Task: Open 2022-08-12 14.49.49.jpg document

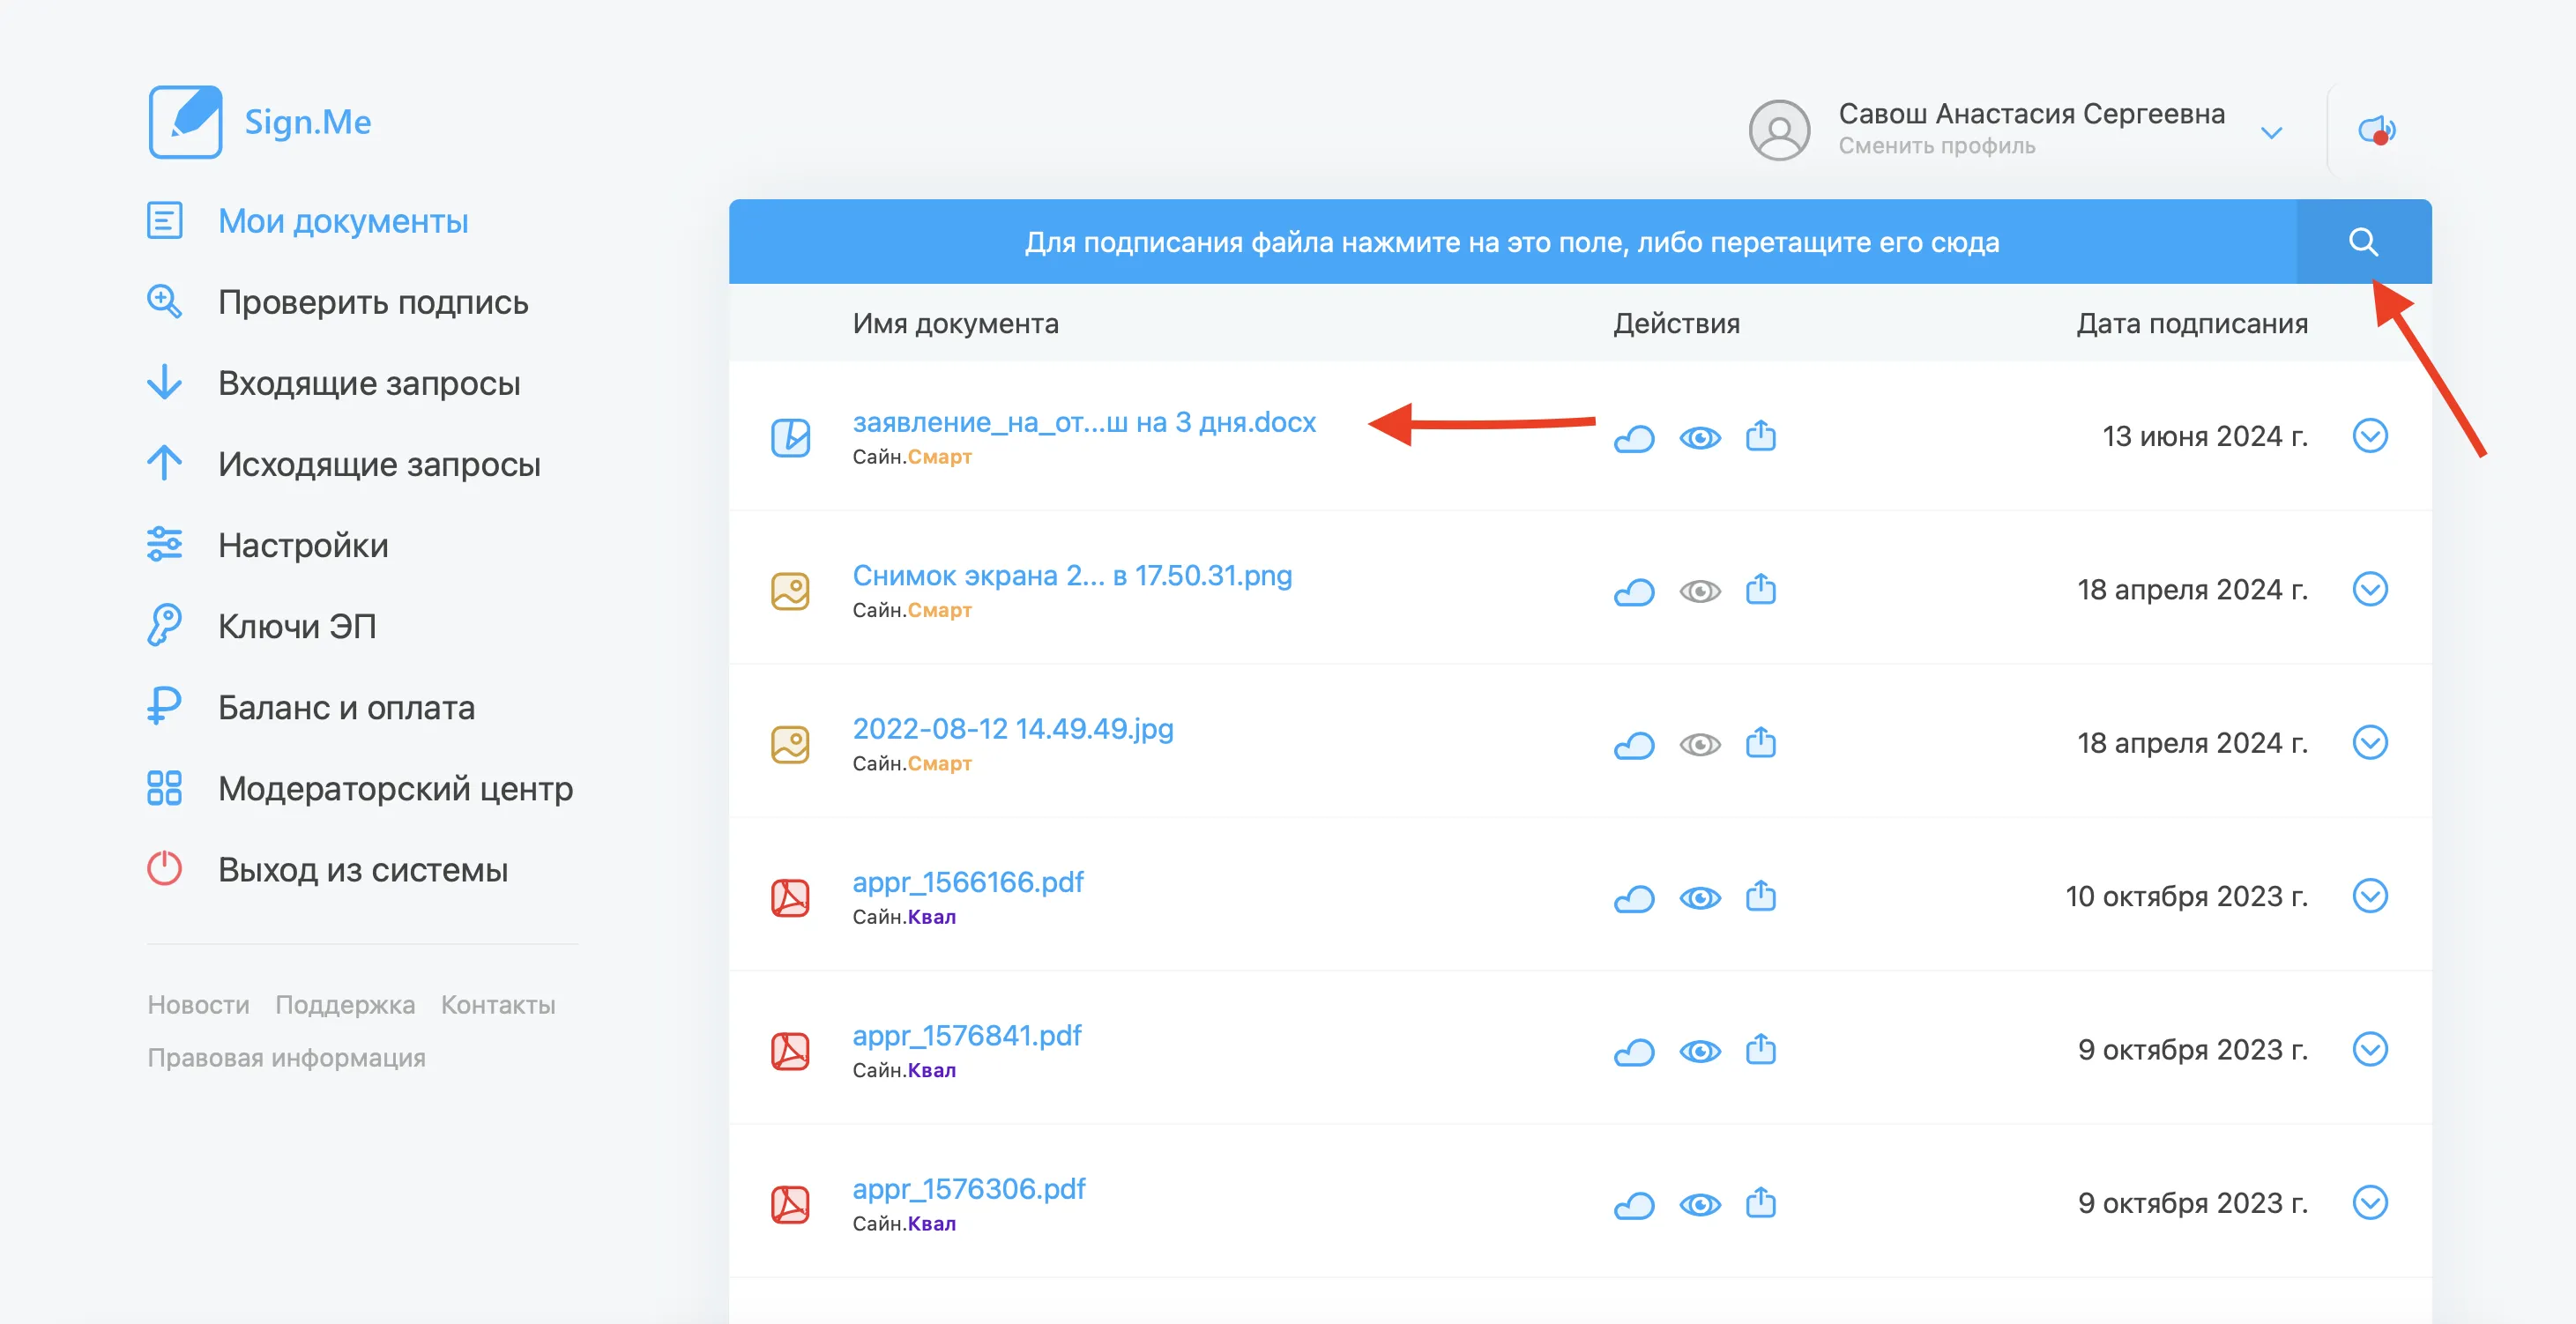Action: (x=1013, y=728)
